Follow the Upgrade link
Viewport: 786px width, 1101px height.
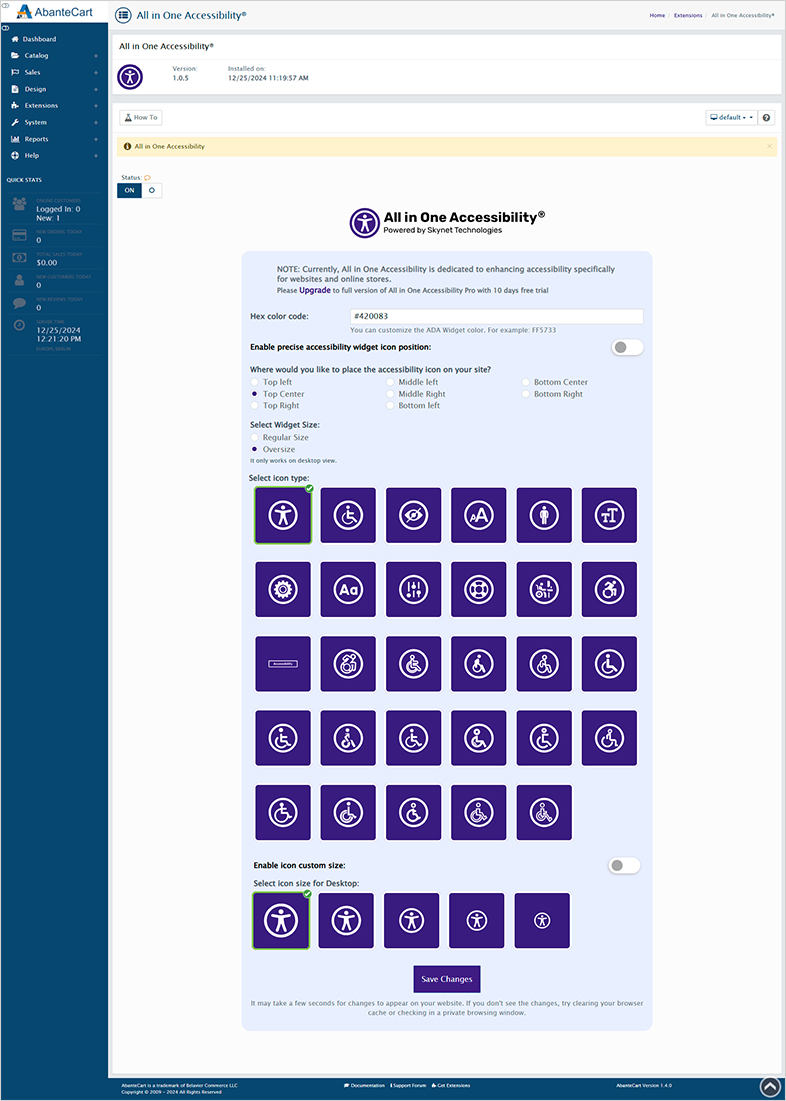pyautogui.click(x=315, y=290)
